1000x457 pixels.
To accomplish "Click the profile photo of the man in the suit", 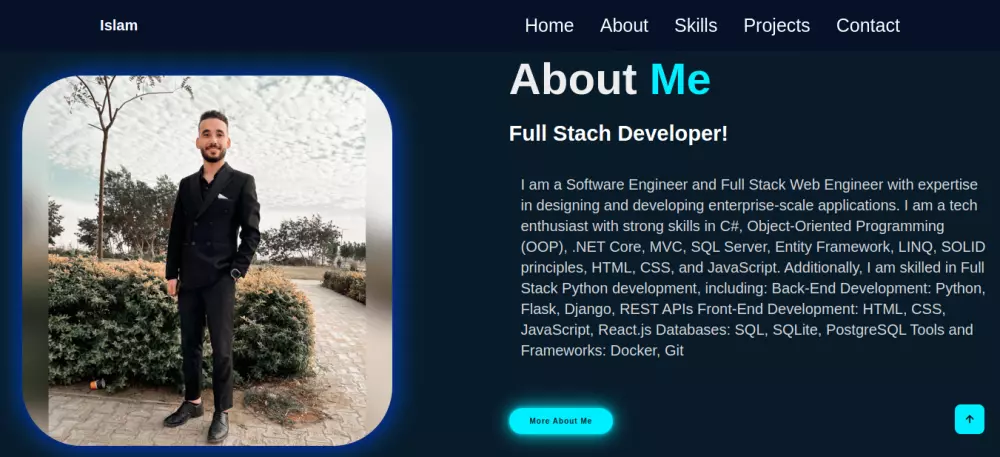I will pyautogui.click(x=207, y=261).
